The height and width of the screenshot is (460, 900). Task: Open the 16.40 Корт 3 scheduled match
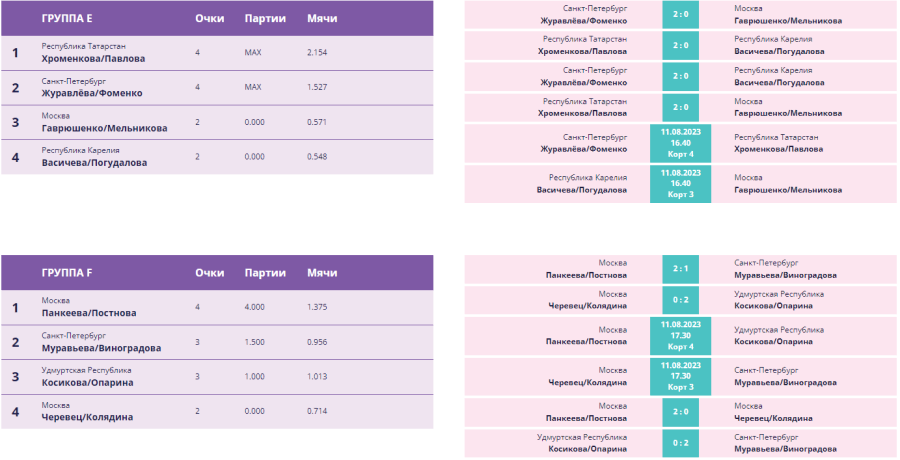680,183
